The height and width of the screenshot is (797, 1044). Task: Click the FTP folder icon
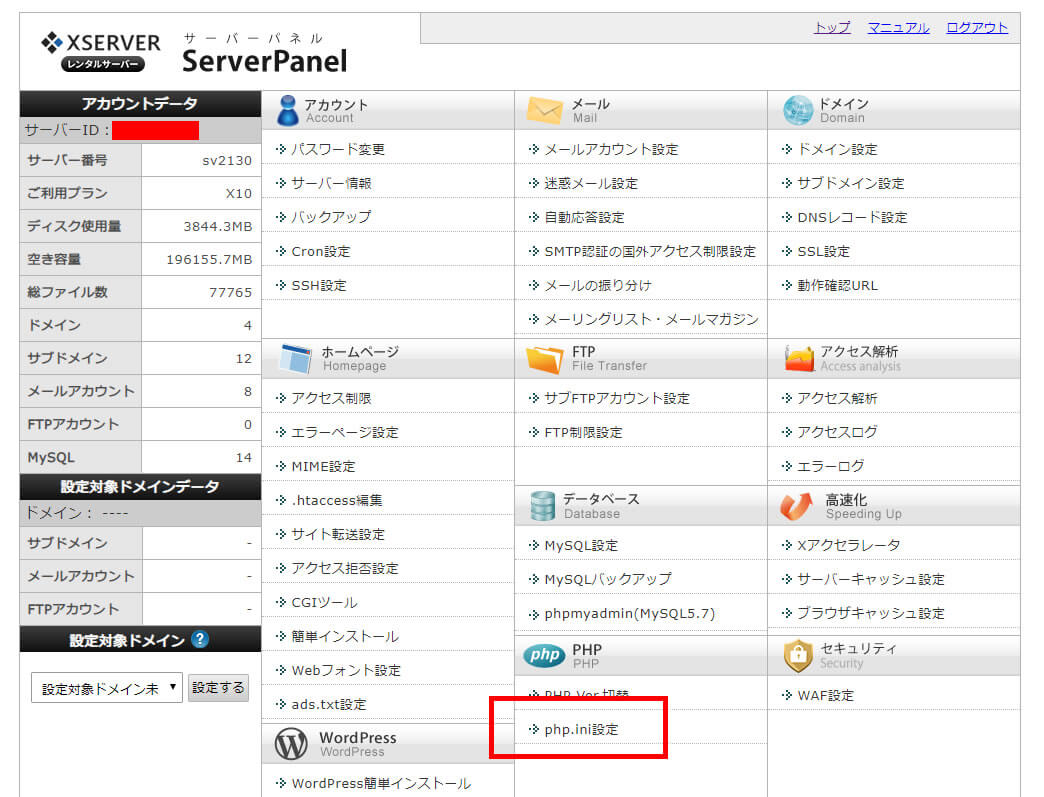click(544, 358)
